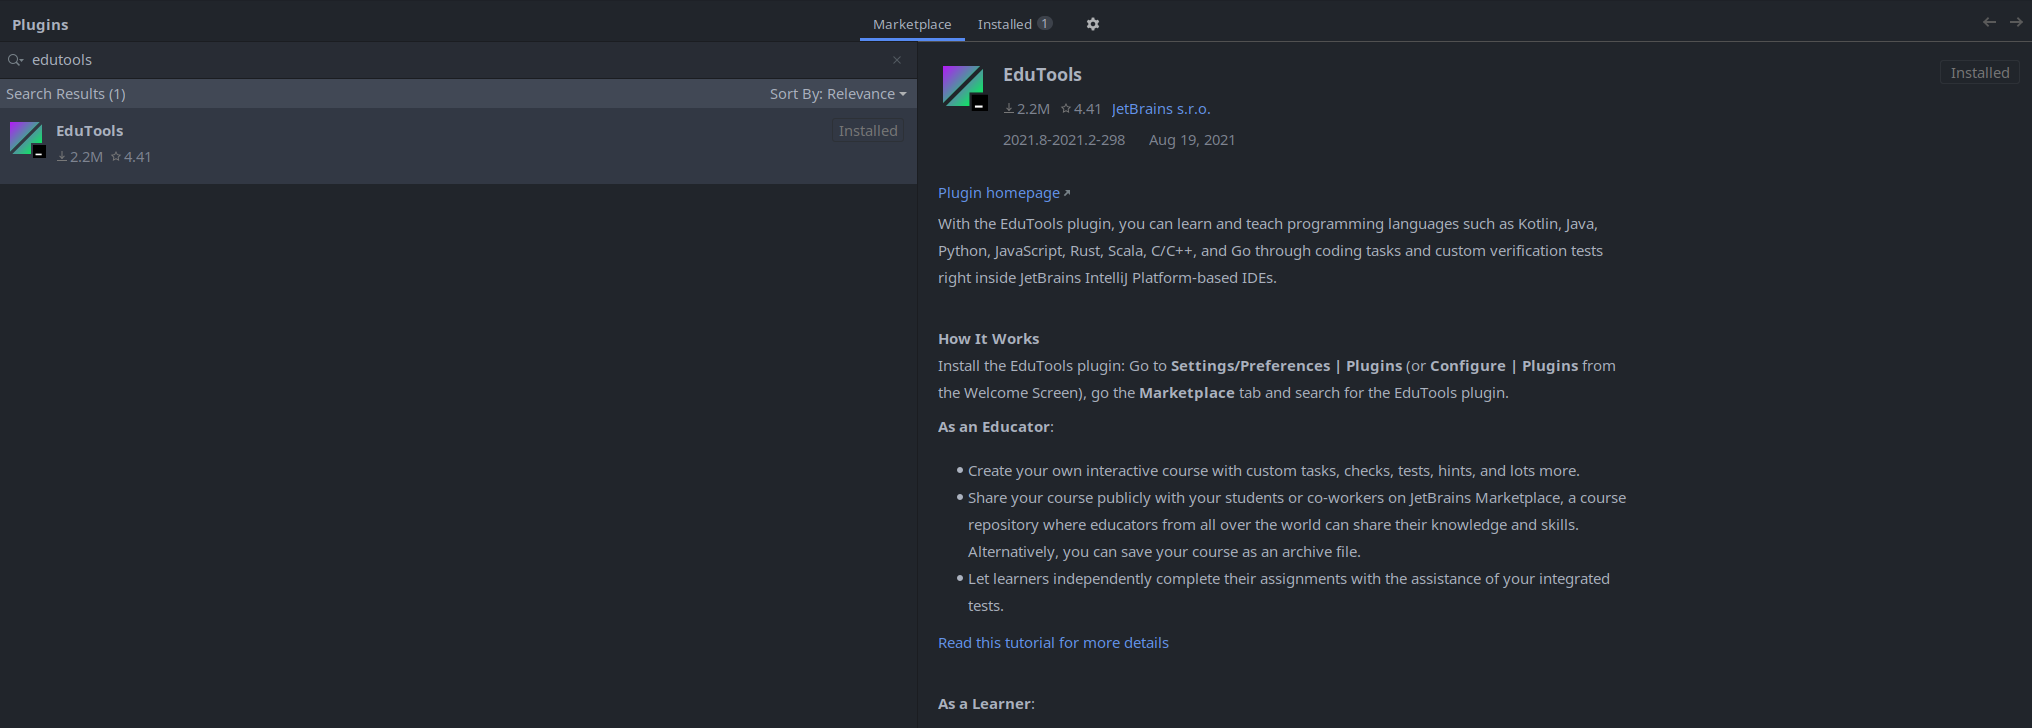Click the As an Educator heading
This screenshot has height=728, width=2032.
point(995,427)
